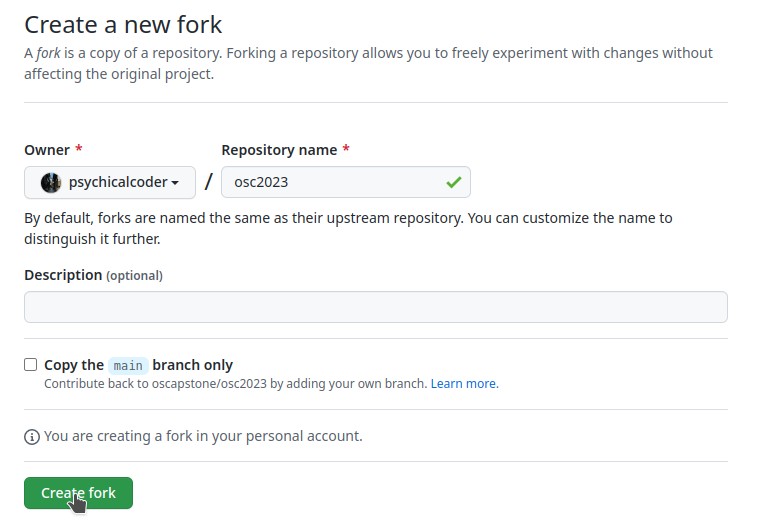This screenshot has height=521, width=765.
Task: Click the Owner field label
Action: point(47,150)
